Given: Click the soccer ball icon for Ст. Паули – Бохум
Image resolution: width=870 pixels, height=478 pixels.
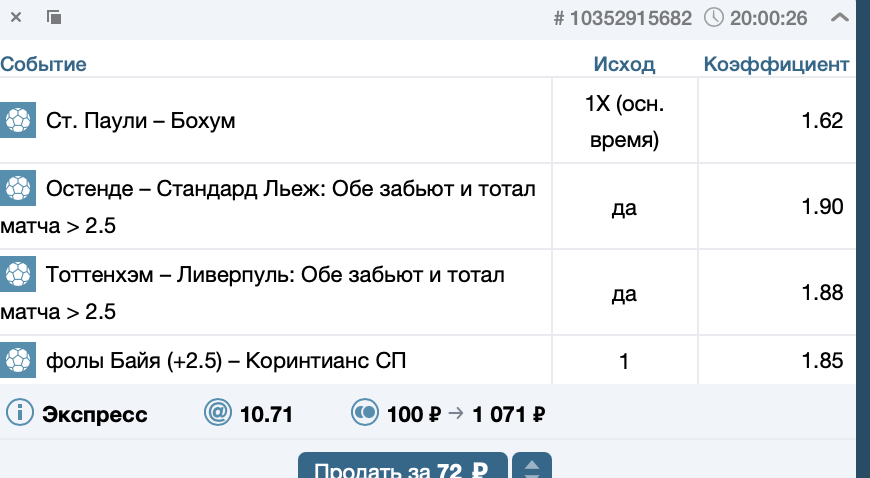Looking at the screenshot, I should (x=18, y=121).
